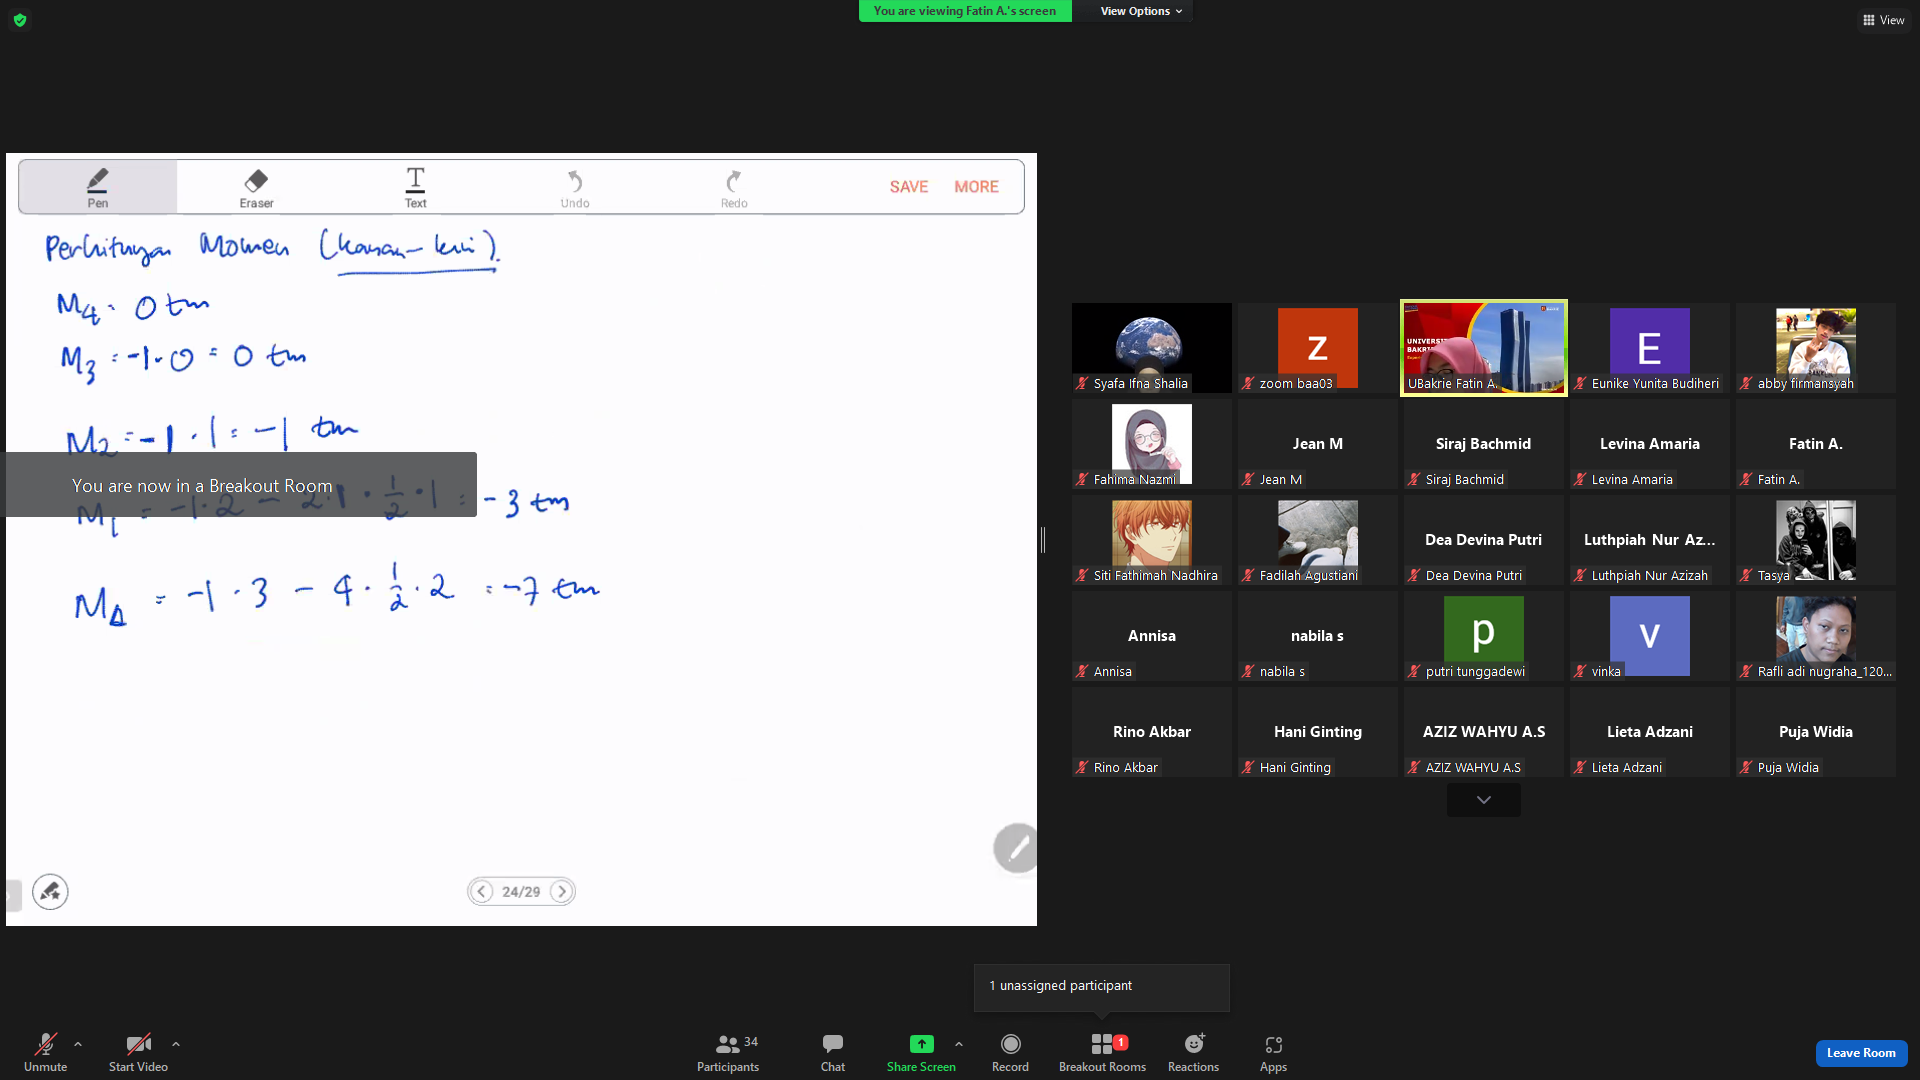Screen dimensions: 1920x1080
Task: Unmute the microphone
Action: [46, 1053]
